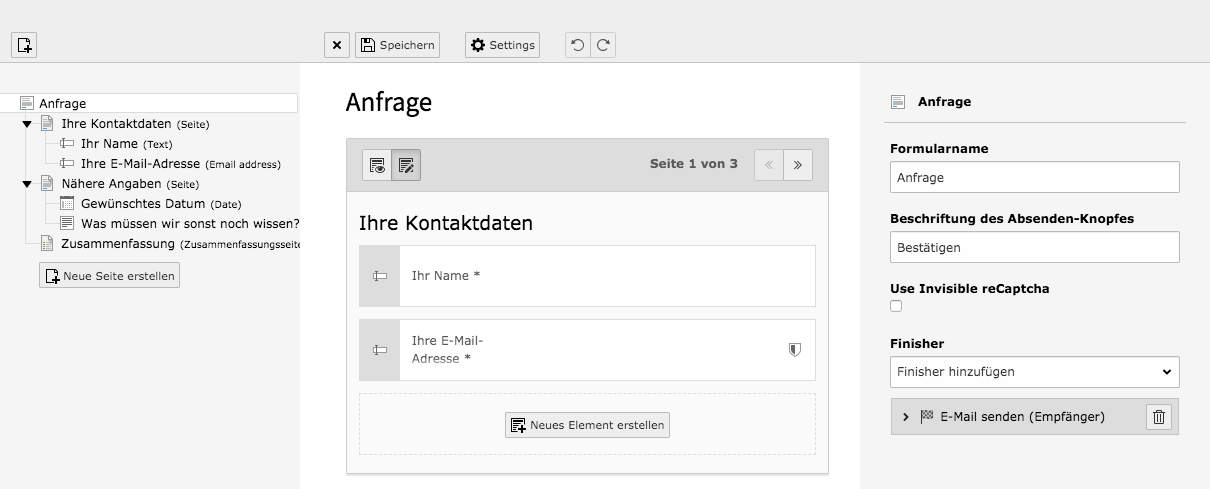Collapse Nähere Angaben tree node

(27, 184)
